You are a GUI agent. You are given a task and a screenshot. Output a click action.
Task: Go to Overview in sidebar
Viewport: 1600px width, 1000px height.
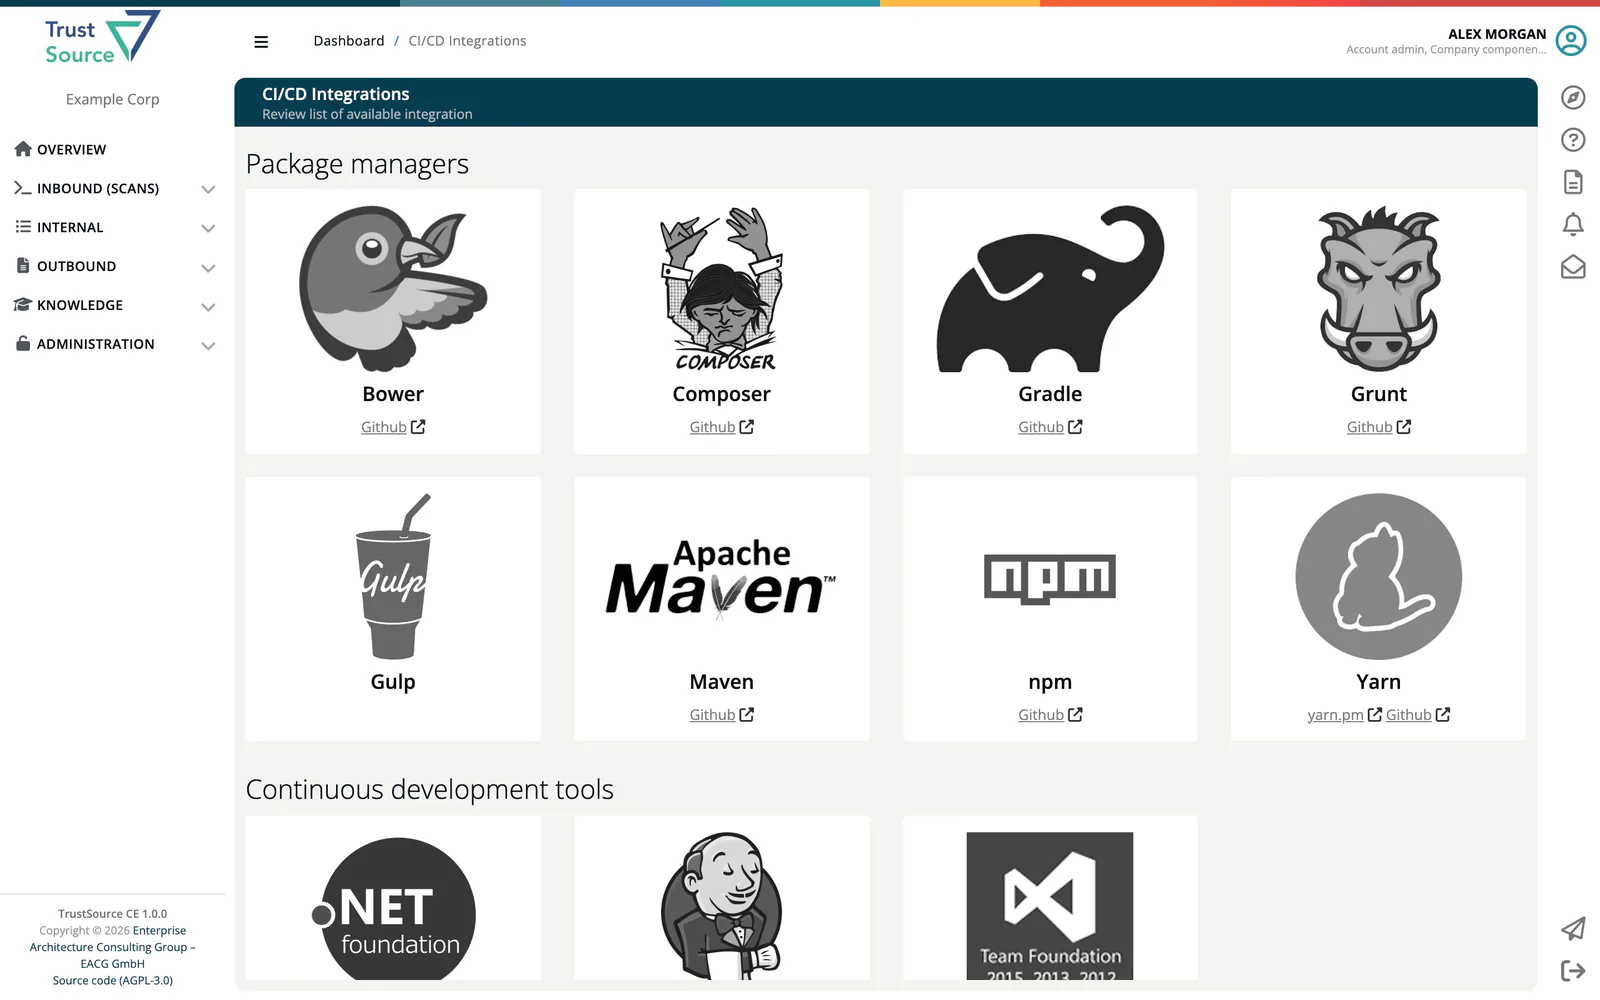71,150
